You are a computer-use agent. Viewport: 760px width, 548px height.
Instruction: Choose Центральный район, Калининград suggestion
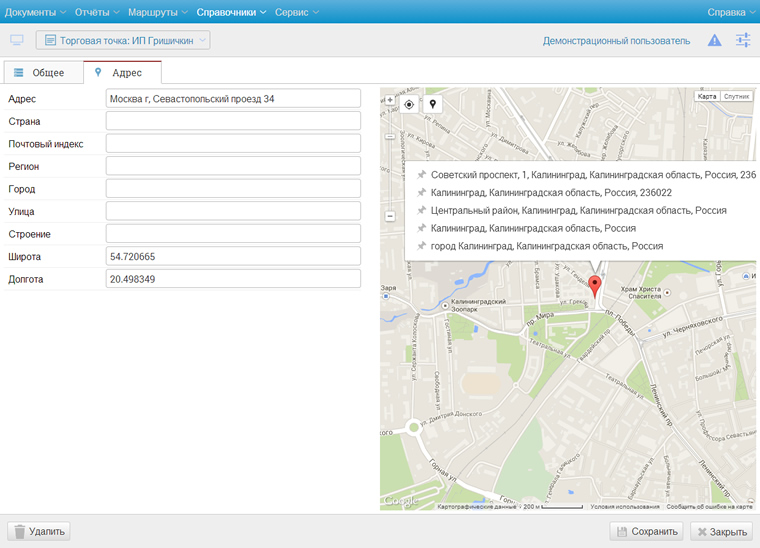572,210
